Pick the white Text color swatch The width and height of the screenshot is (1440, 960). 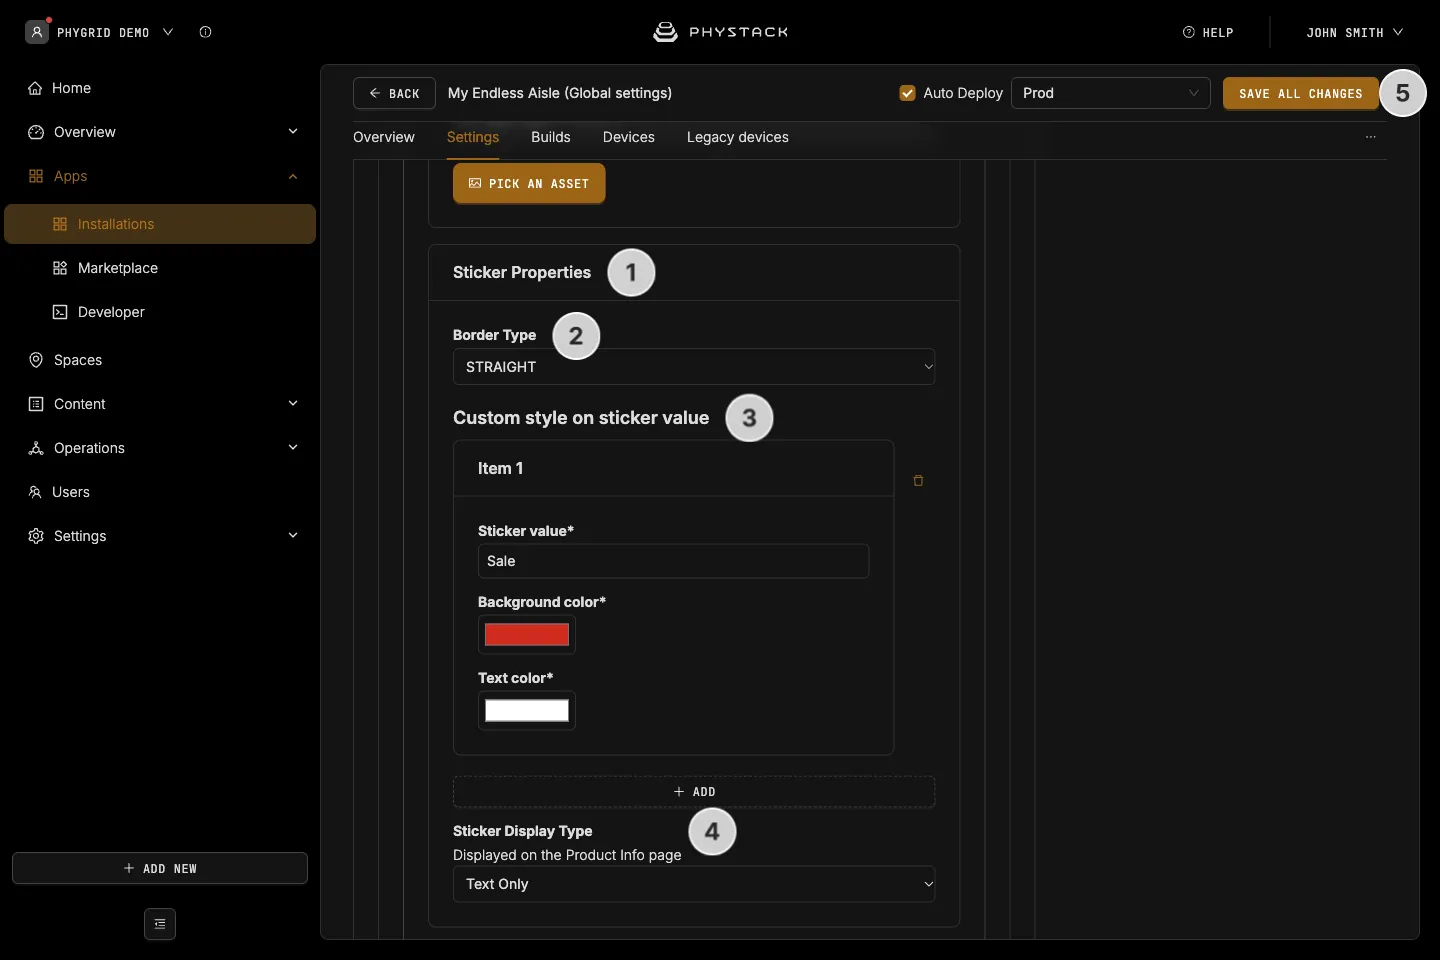point(527,711)
